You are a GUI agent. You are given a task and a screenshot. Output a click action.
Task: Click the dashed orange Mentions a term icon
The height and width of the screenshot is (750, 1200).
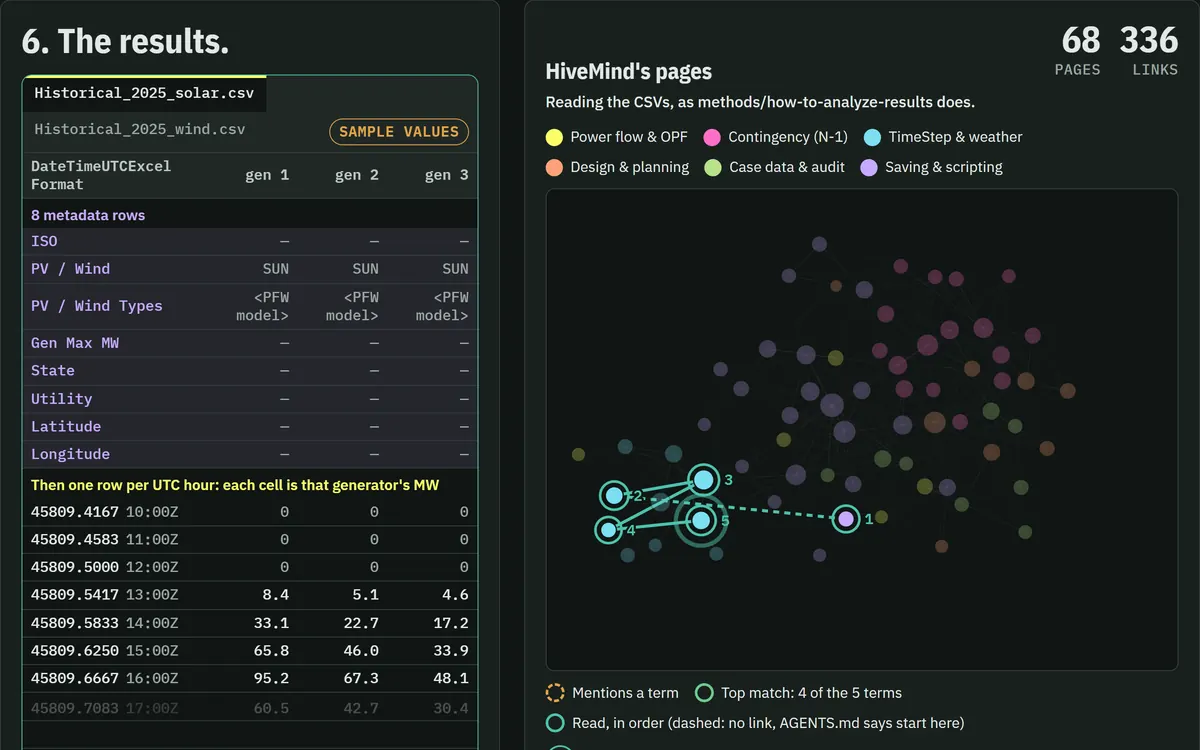coord(555,692)
